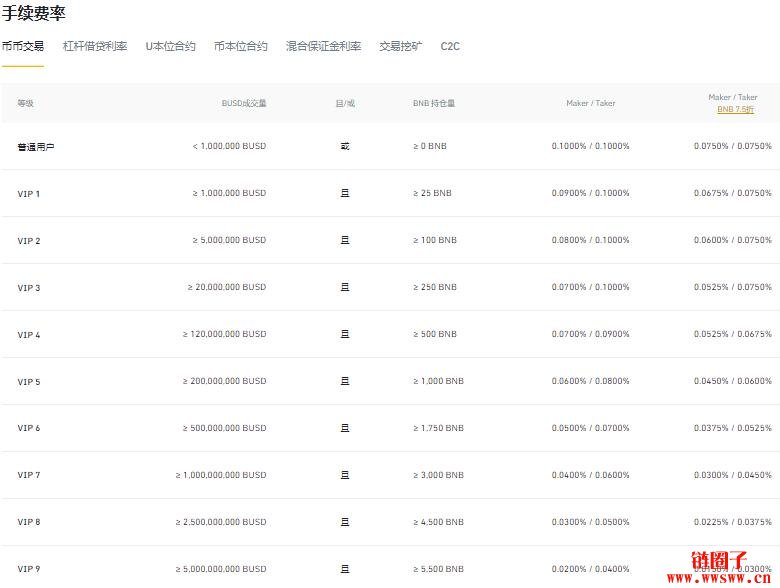Screen dimensions: 780x588
Task: Click the 0.0700% / 0.1000% fee cell
Action: click(x=590, y=287)
